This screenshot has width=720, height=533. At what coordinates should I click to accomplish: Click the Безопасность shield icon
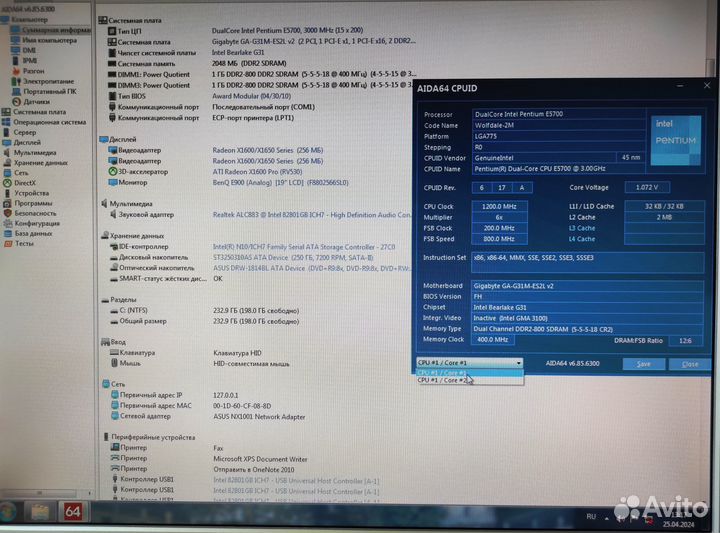pyautogui.click(x=6, y=213)
